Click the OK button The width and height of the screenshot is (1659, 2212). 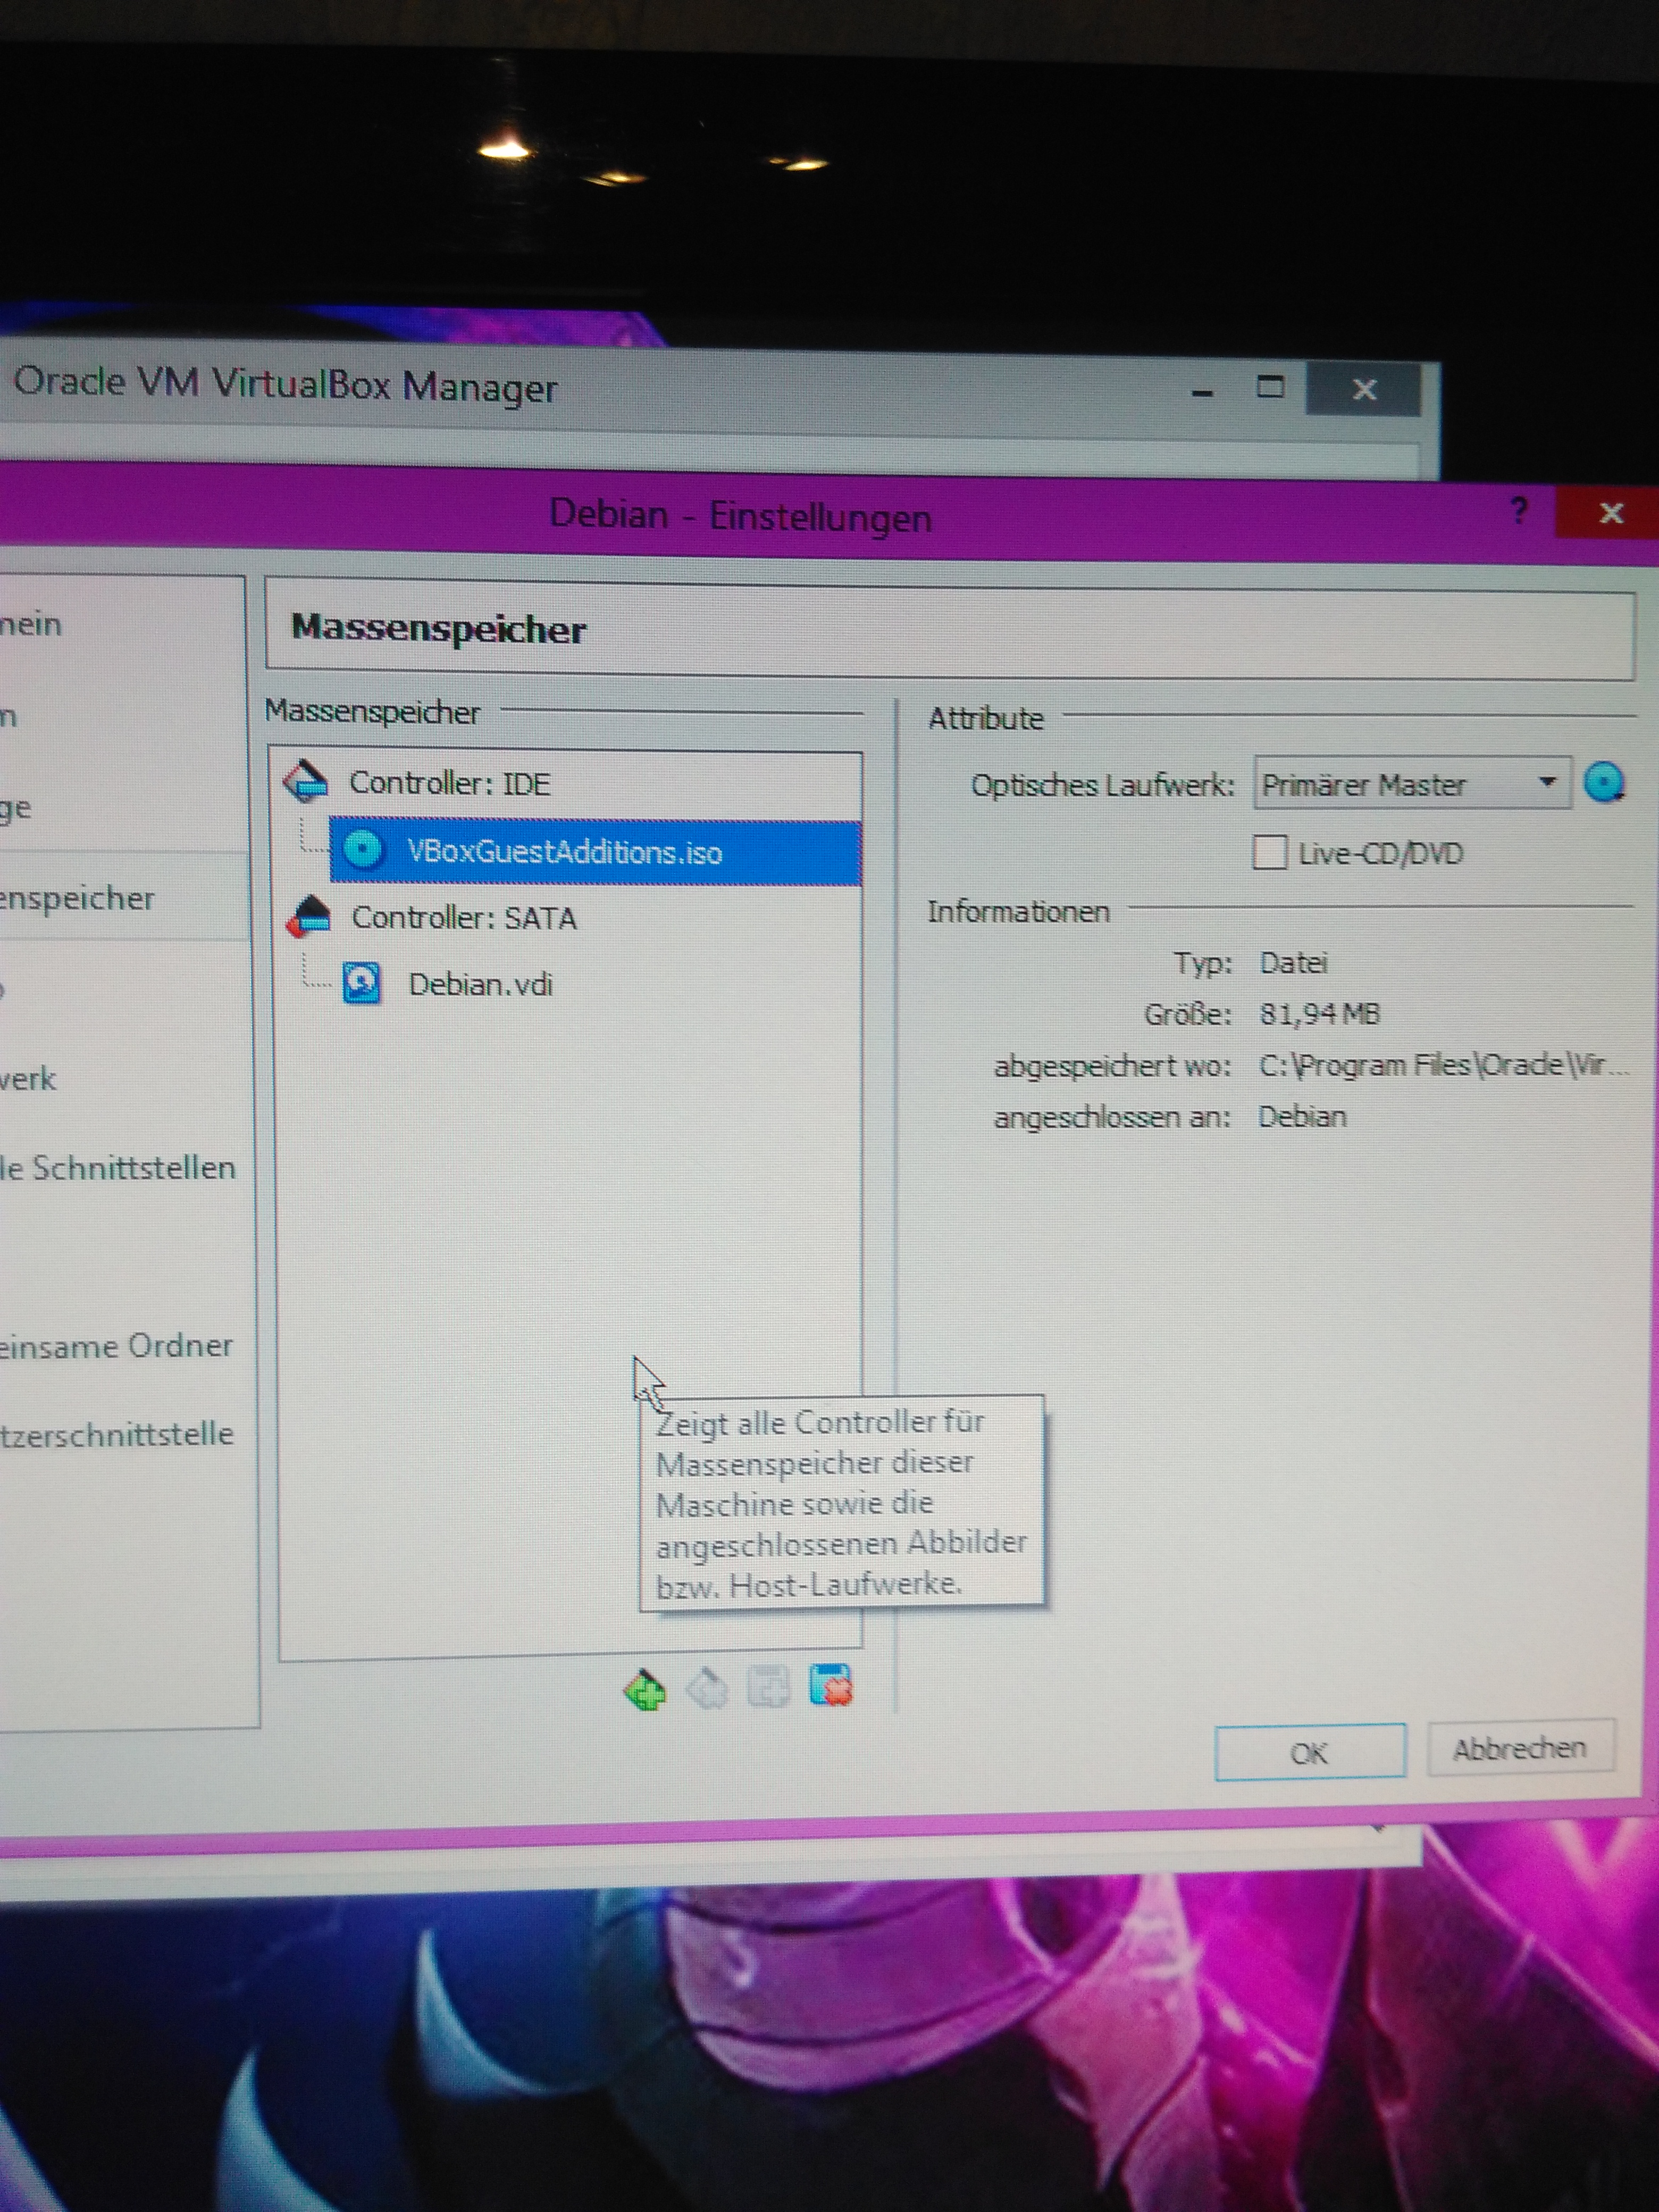coord(1309,1752)
